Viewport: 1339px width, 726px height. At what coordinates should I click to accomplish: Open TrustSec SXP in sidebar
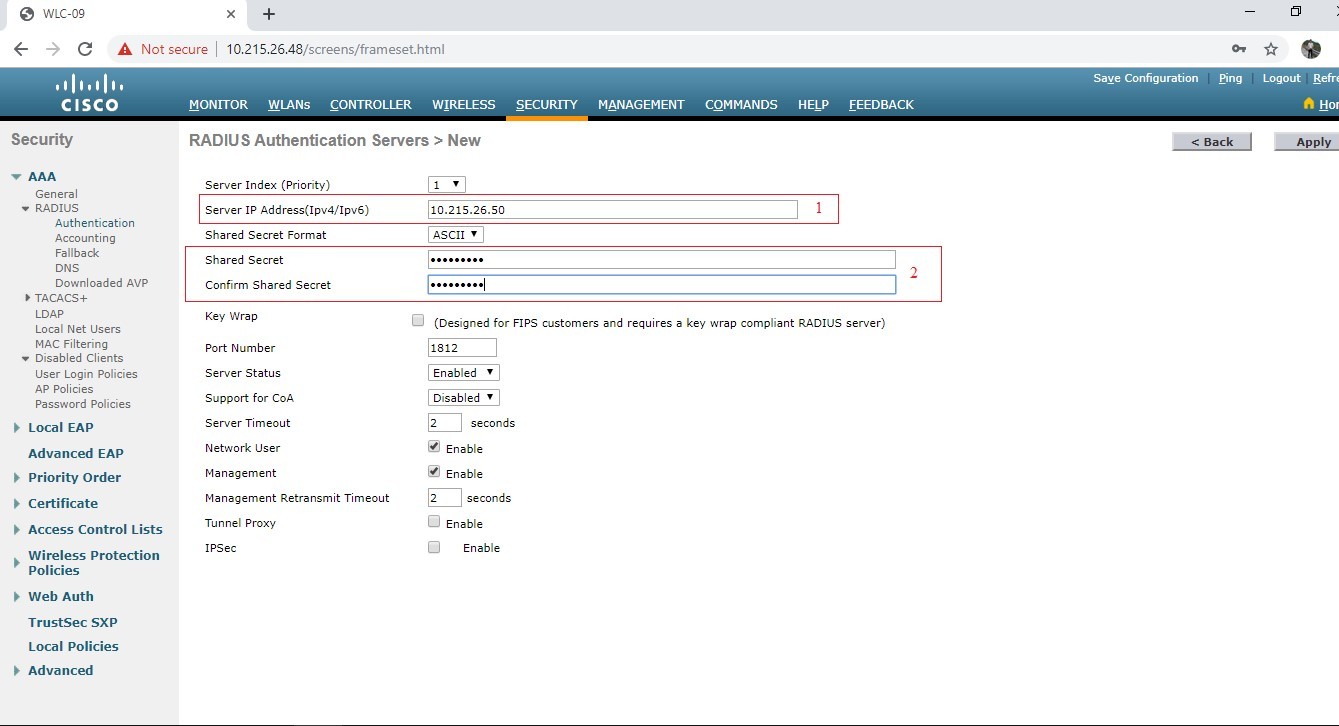(73, 622)
